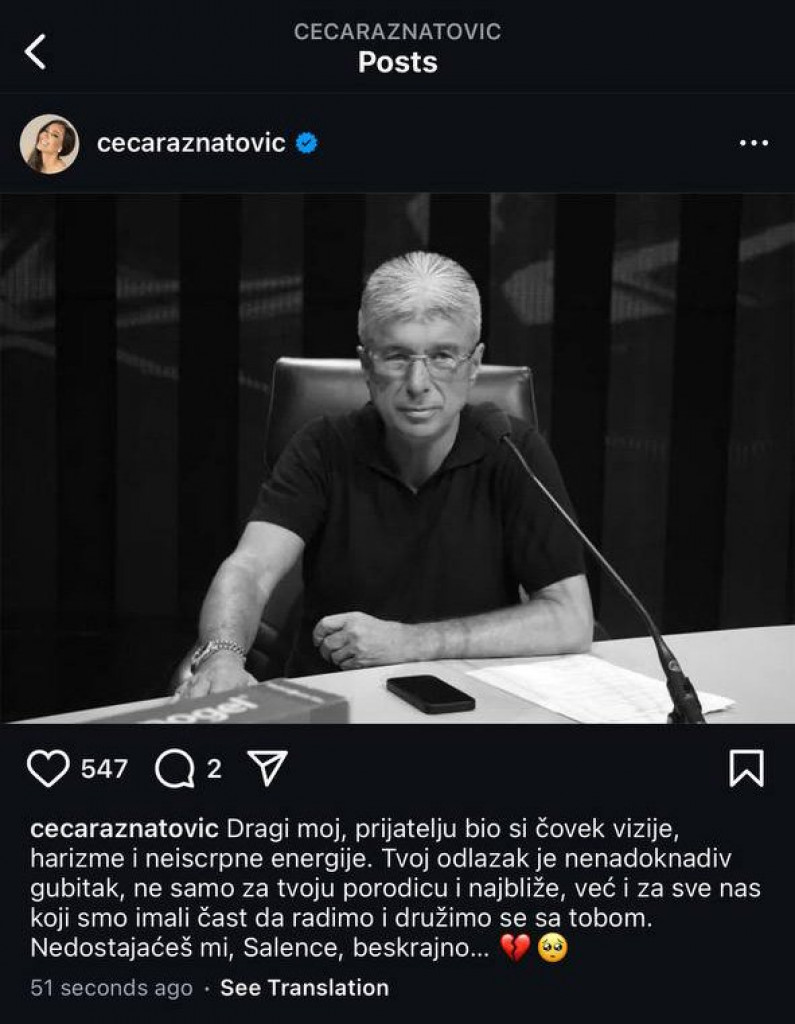
Task: Open the cecaraznatovic username beside the avatar
Action: pos(191,142)
